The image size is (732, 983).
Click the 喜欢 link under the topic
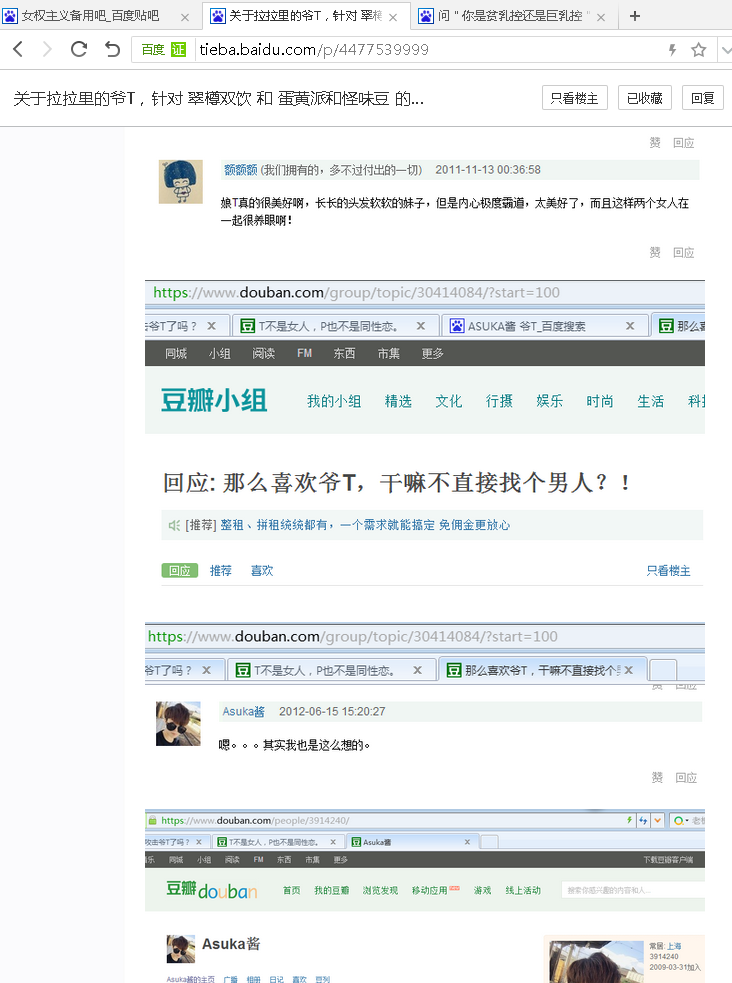262,570
